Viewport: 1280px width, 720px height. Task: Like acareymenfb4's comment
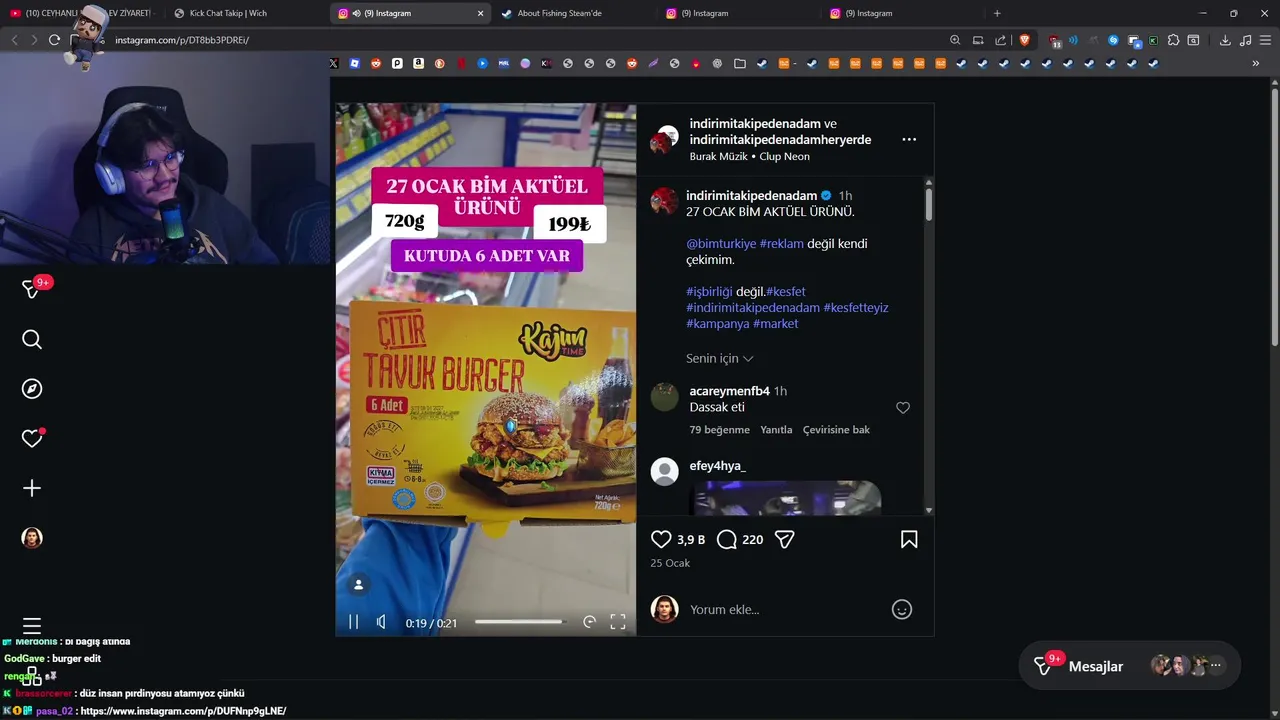903,408
